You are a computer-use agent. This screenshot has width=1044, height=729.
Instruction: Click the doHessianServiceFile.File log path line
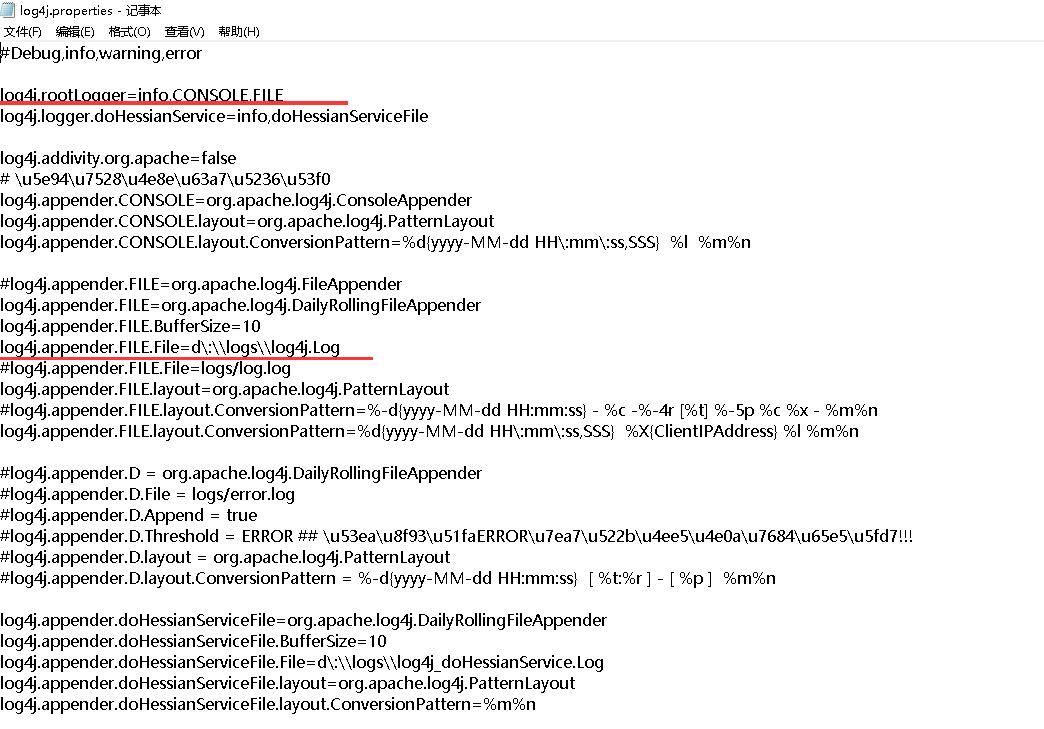[302, 662]
